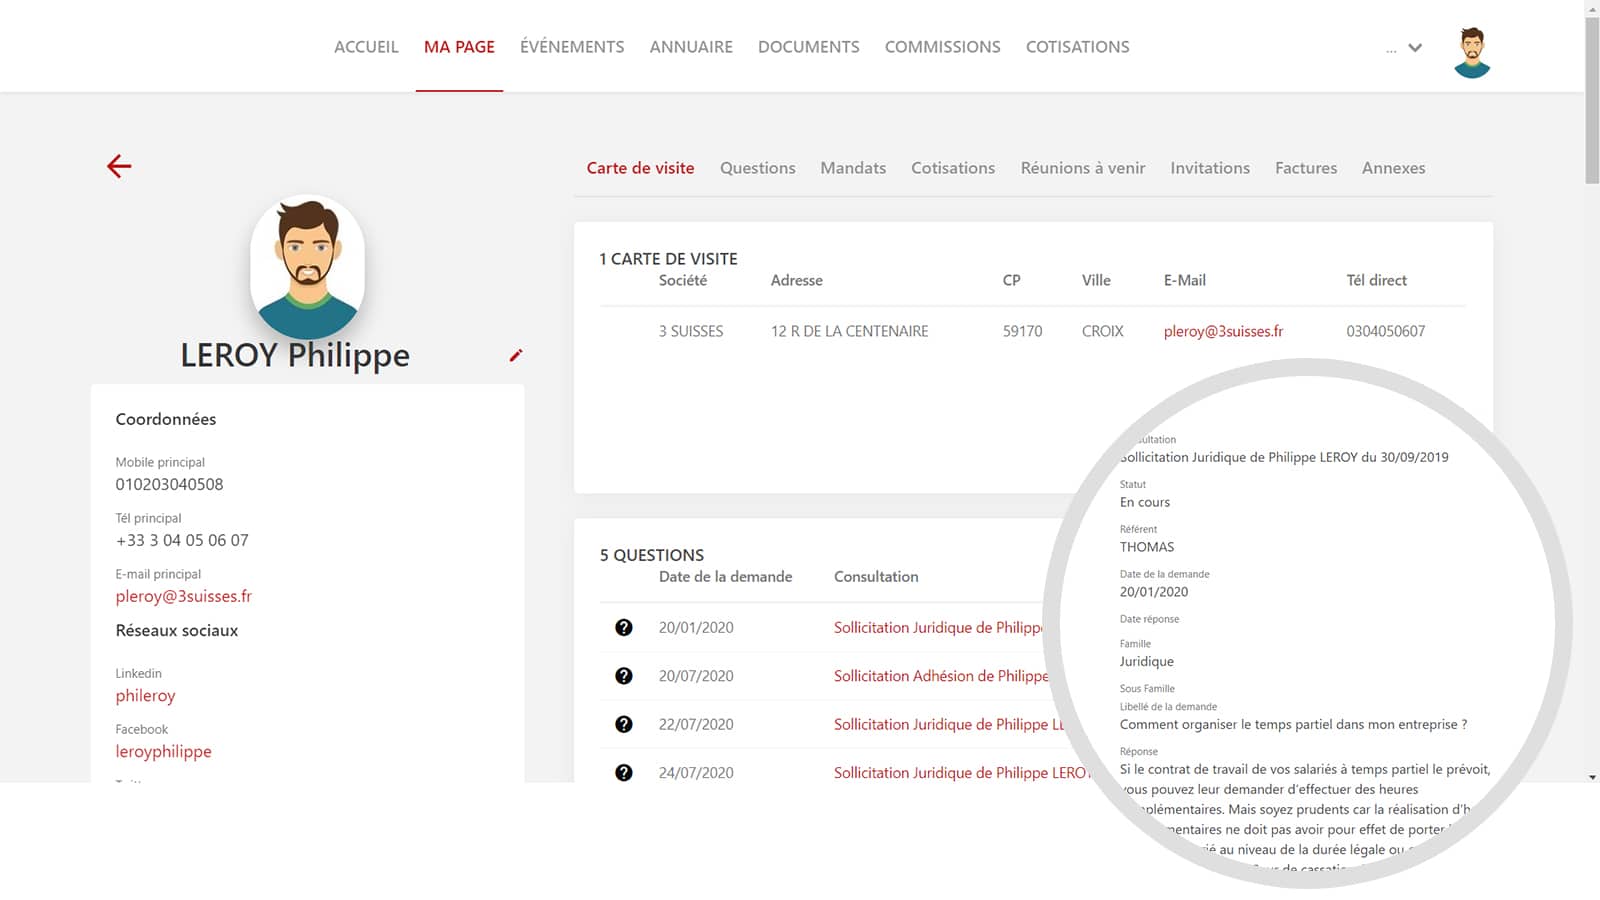This screenshot has height=900, width=1600.
Task: Open user avatar menu in top bar
Action: [x=1472, y=52]
